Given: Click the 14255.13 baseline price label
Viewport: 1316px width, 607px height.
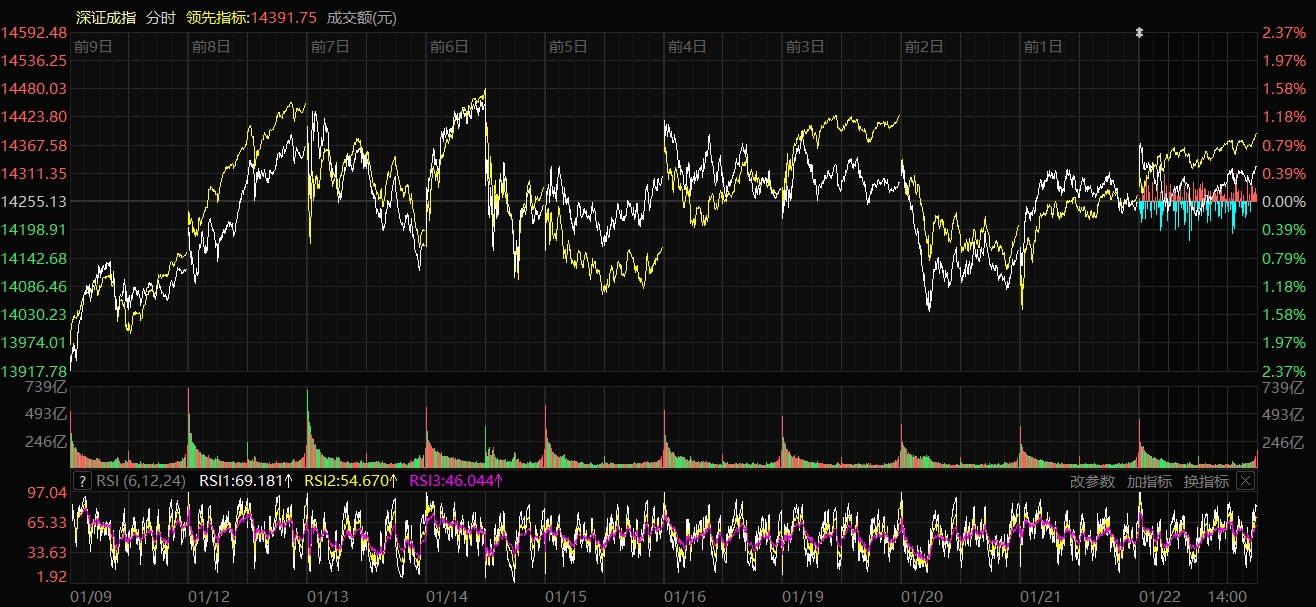Looking at the screenshot, I should (x=34, y=202).
